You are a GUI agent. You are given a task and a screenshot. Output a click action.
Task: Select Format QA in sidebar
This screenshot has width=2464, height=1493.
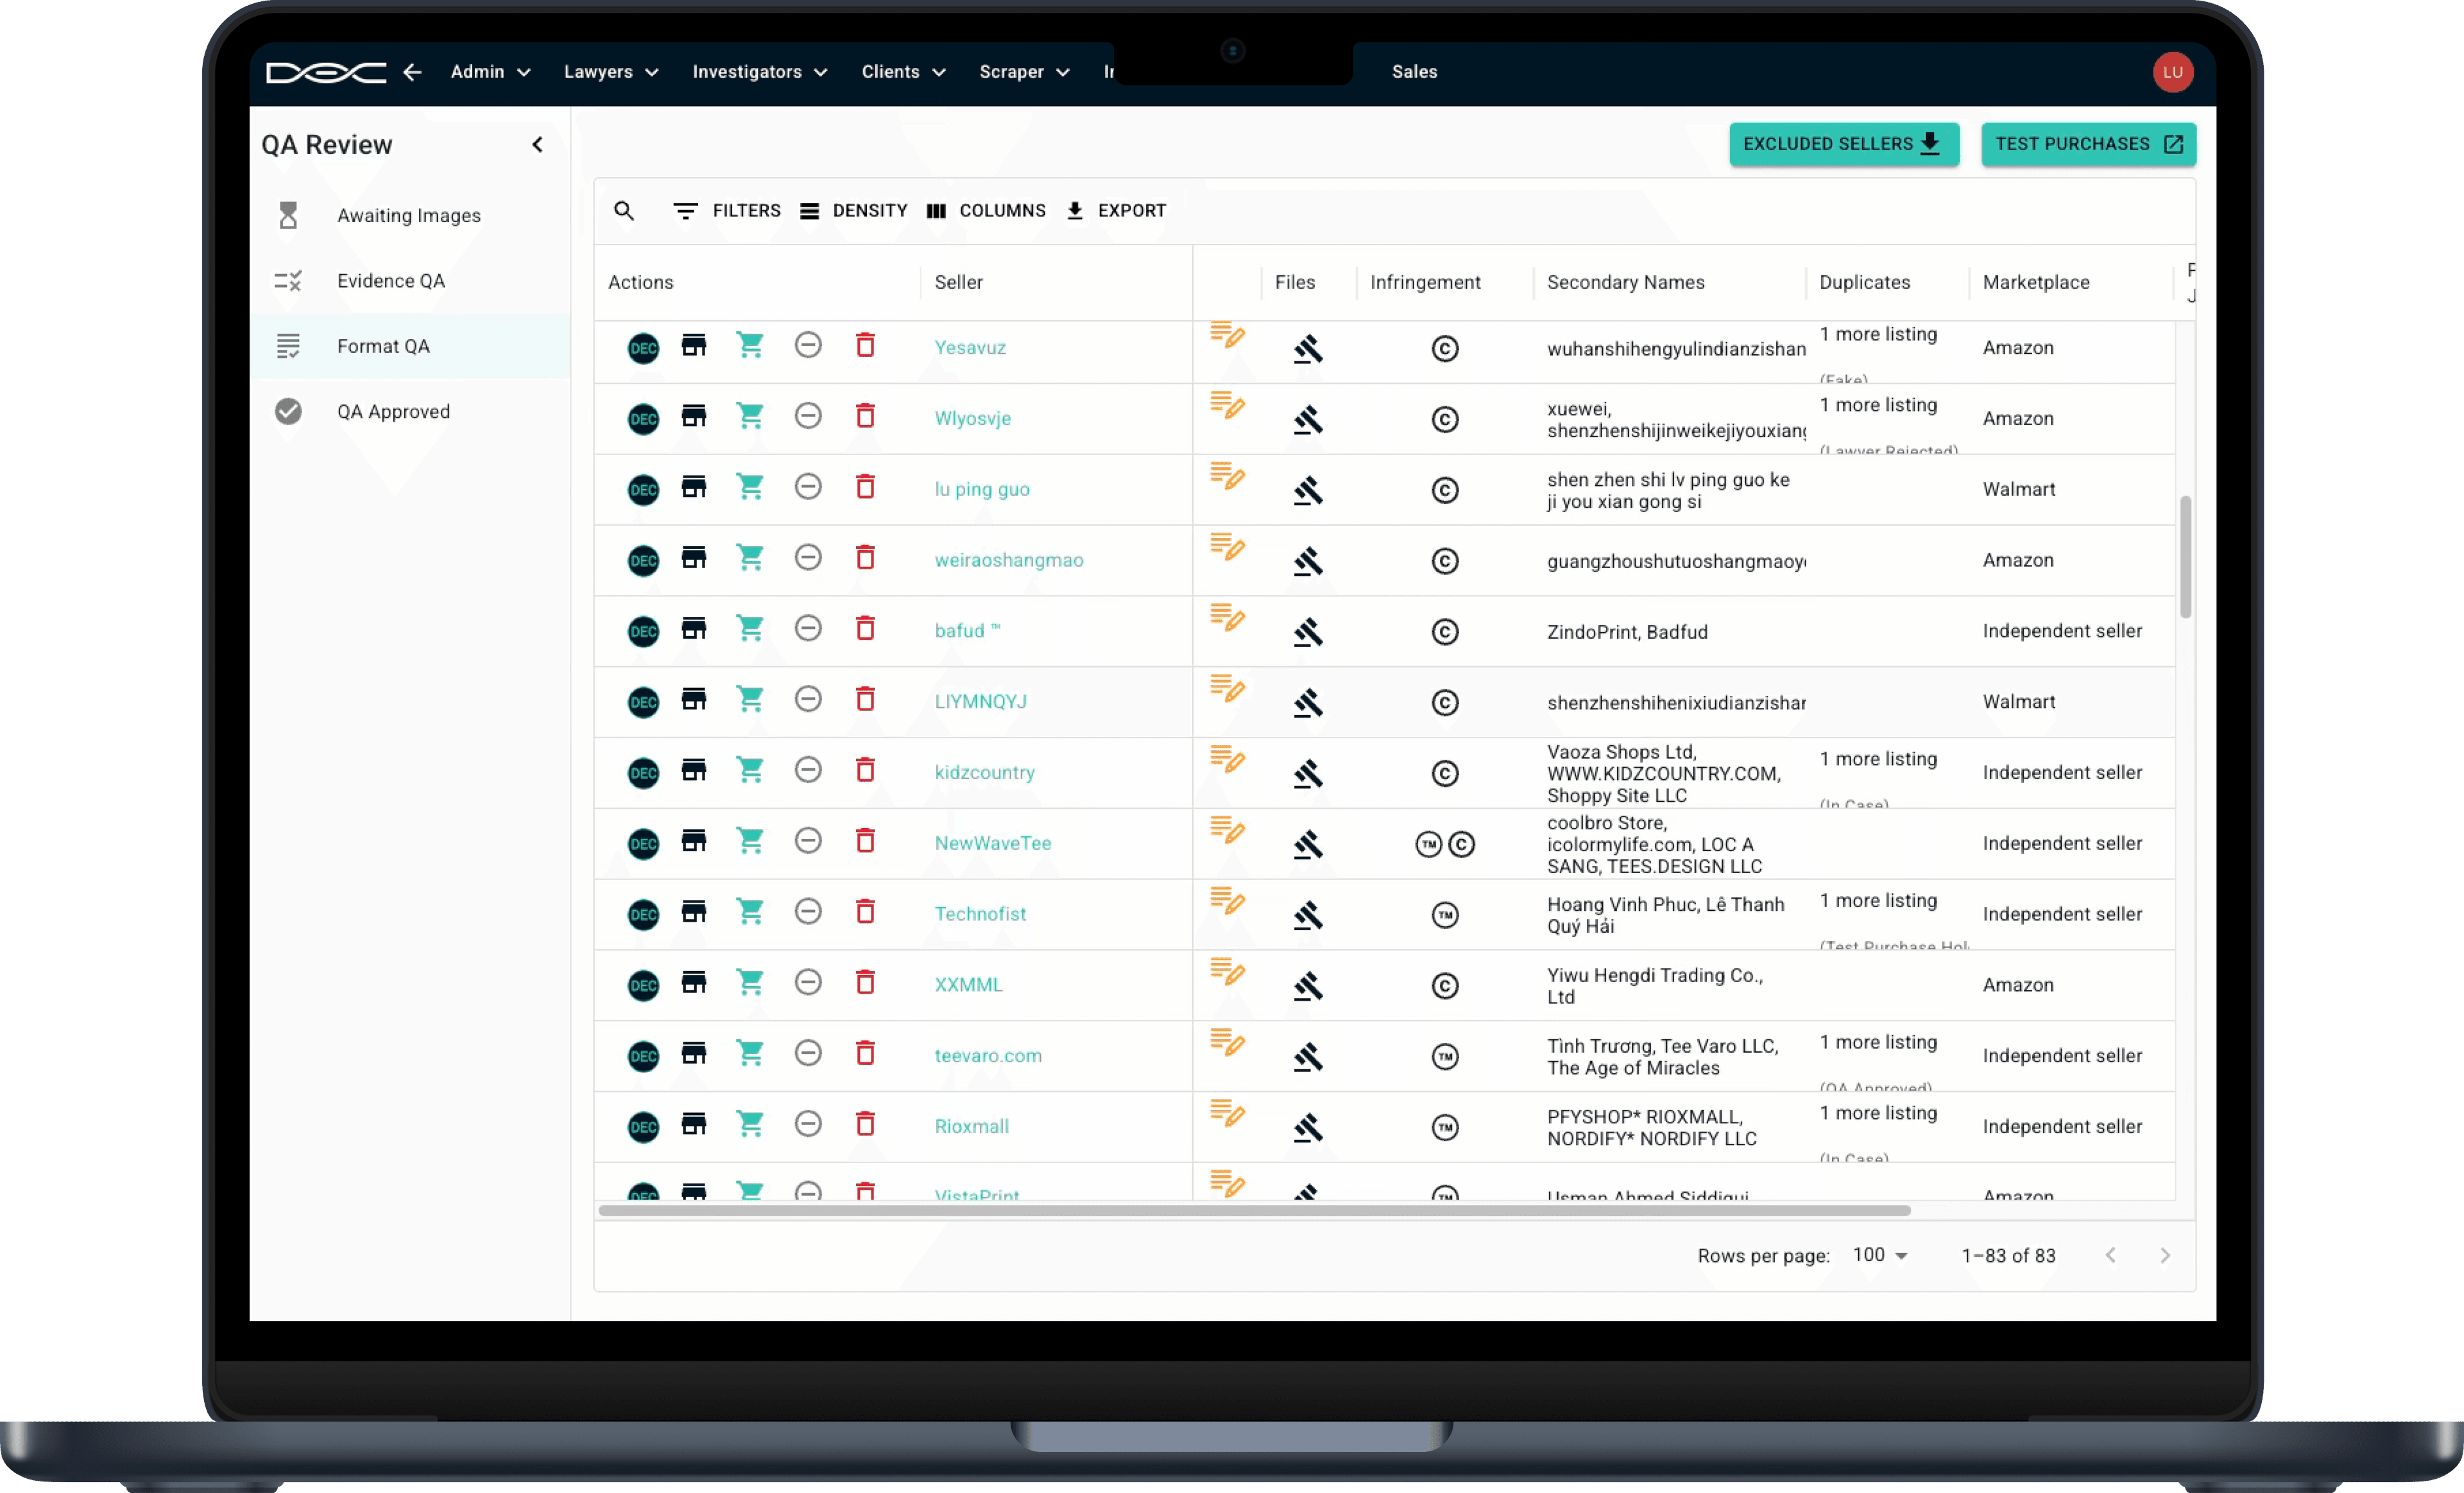(410, 346)
